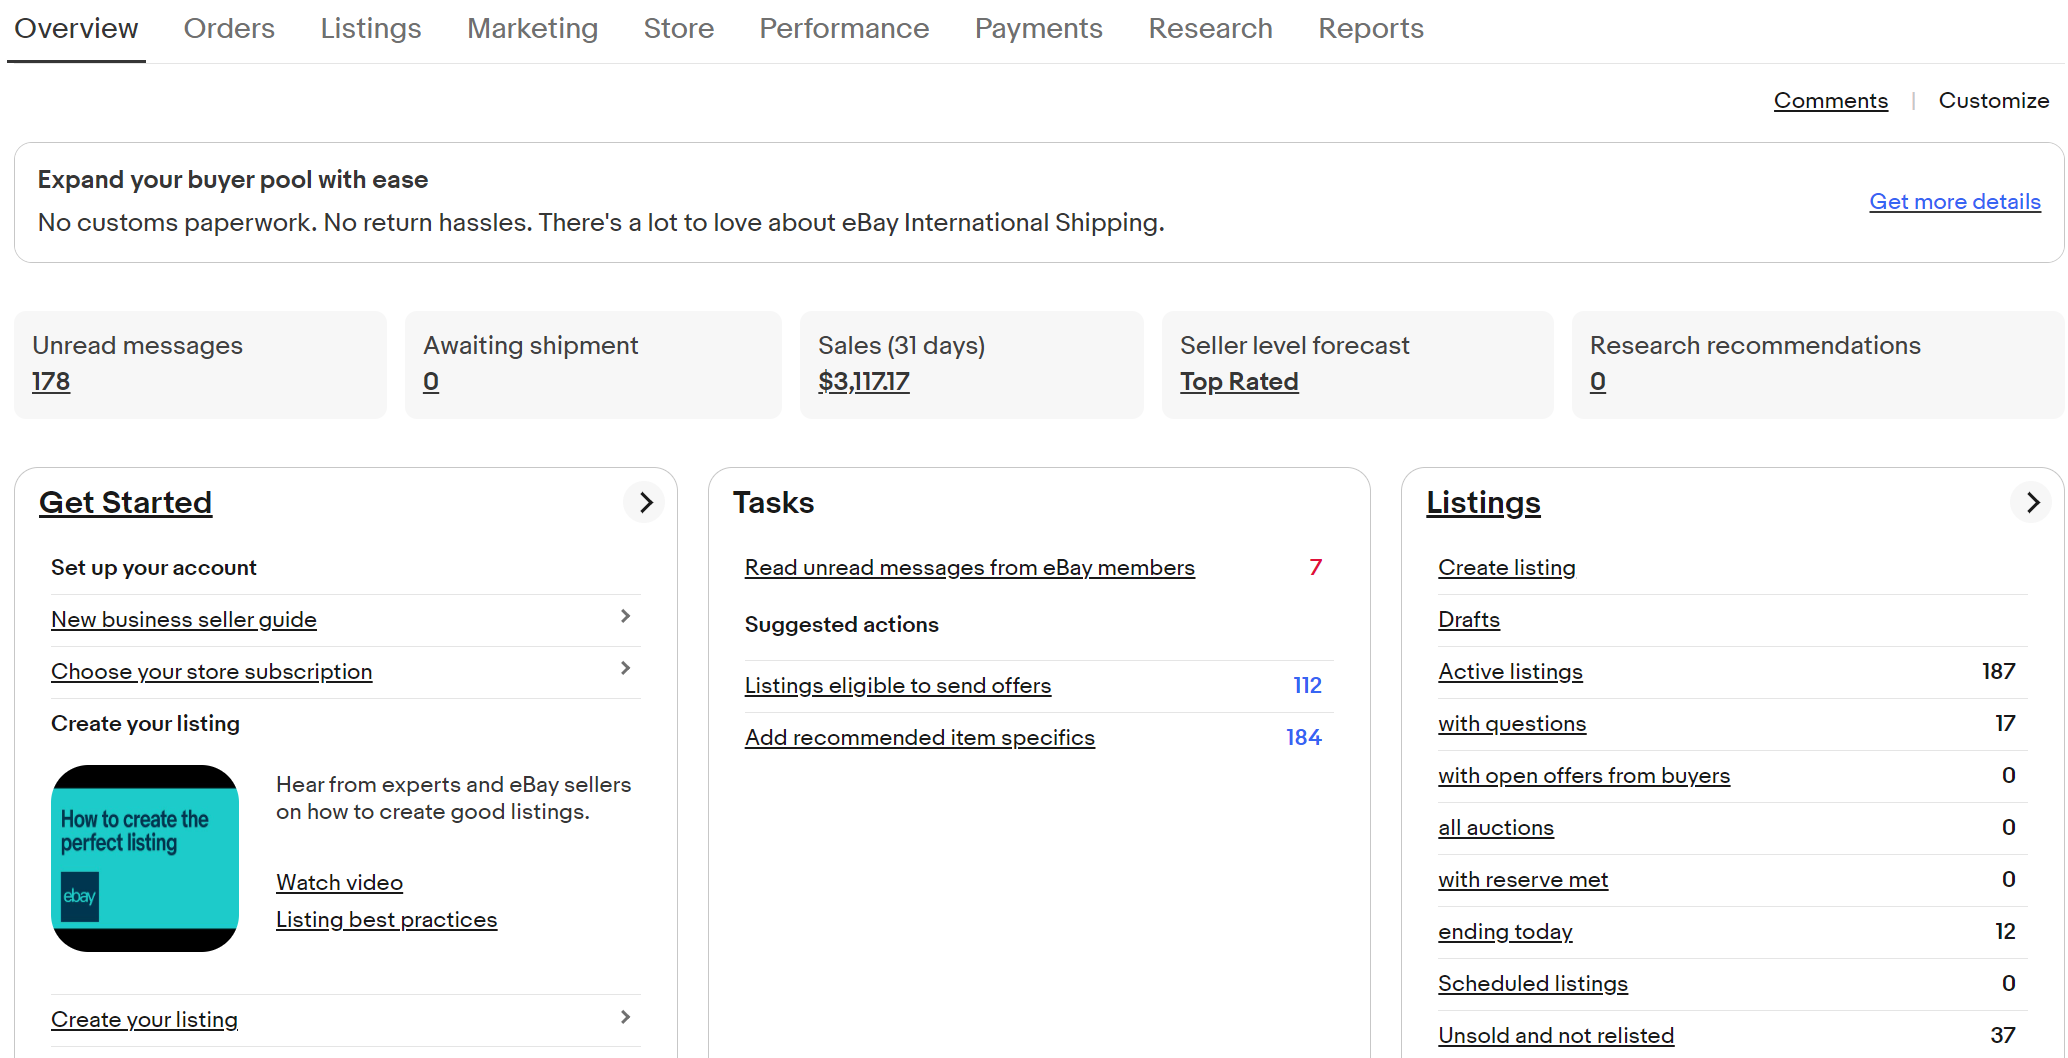This screenshot has height=1058, width=2068.
Task: Switch to the Payments tab
Action: point(1038,29)
